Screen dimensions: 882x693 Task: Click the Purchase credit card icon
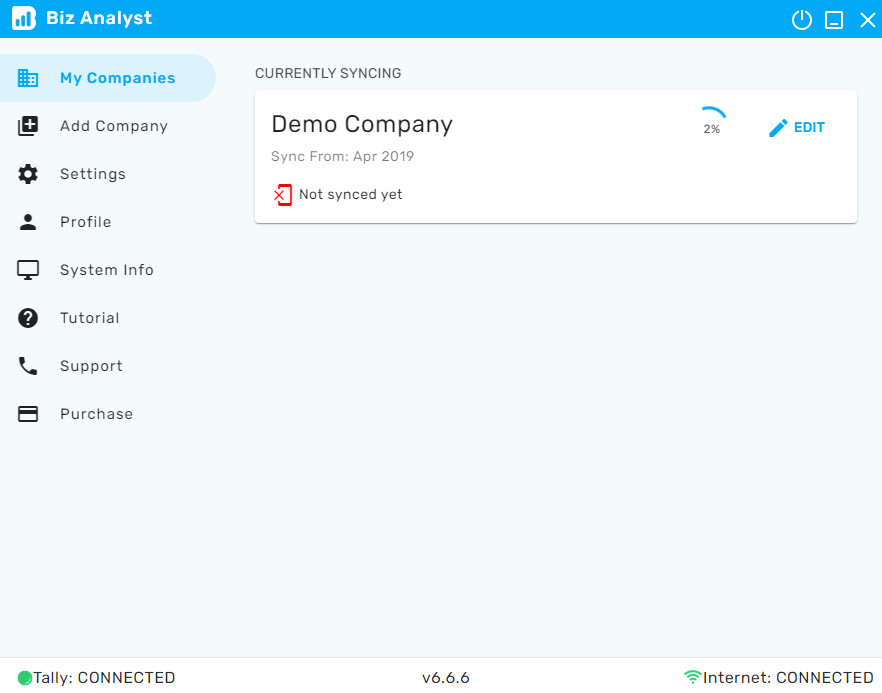28,414
